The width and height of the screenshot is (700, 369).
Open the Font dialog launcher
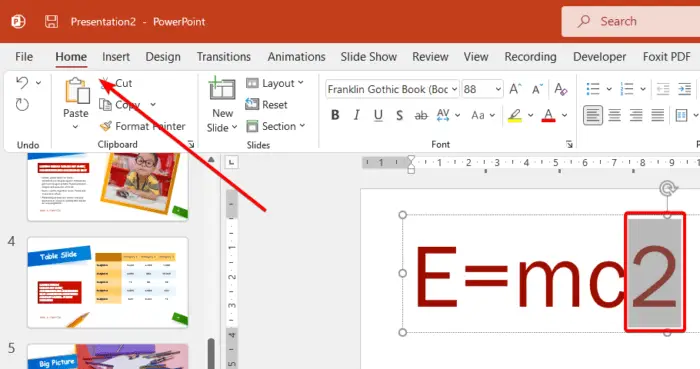click(569, 145)
